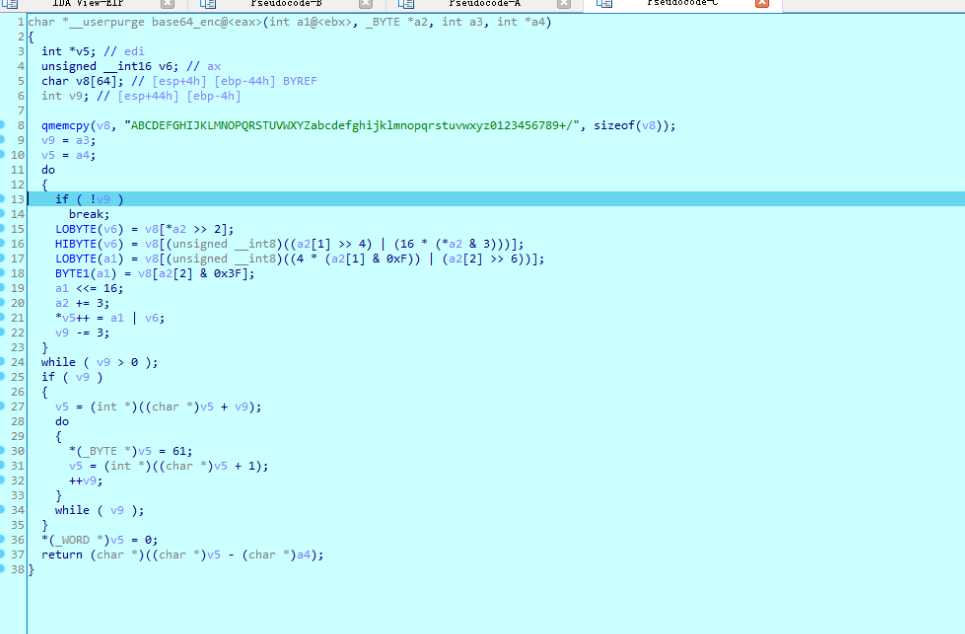Screen dimensions: 965x634
Task: Close the Pseudocode-A tab
Action: [563, 5]
